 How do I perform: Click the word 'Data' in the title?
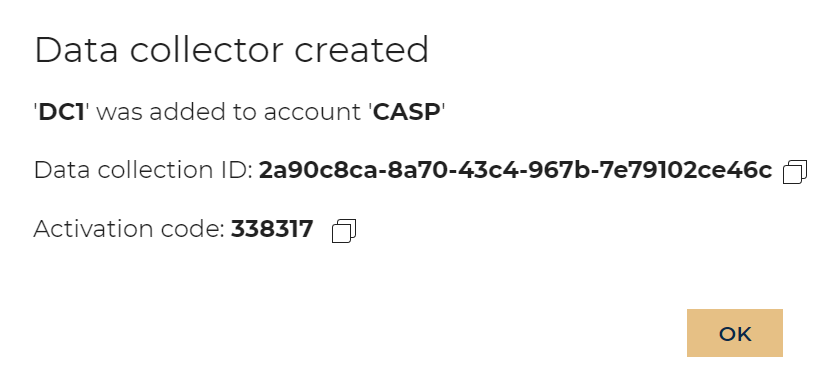76,50
